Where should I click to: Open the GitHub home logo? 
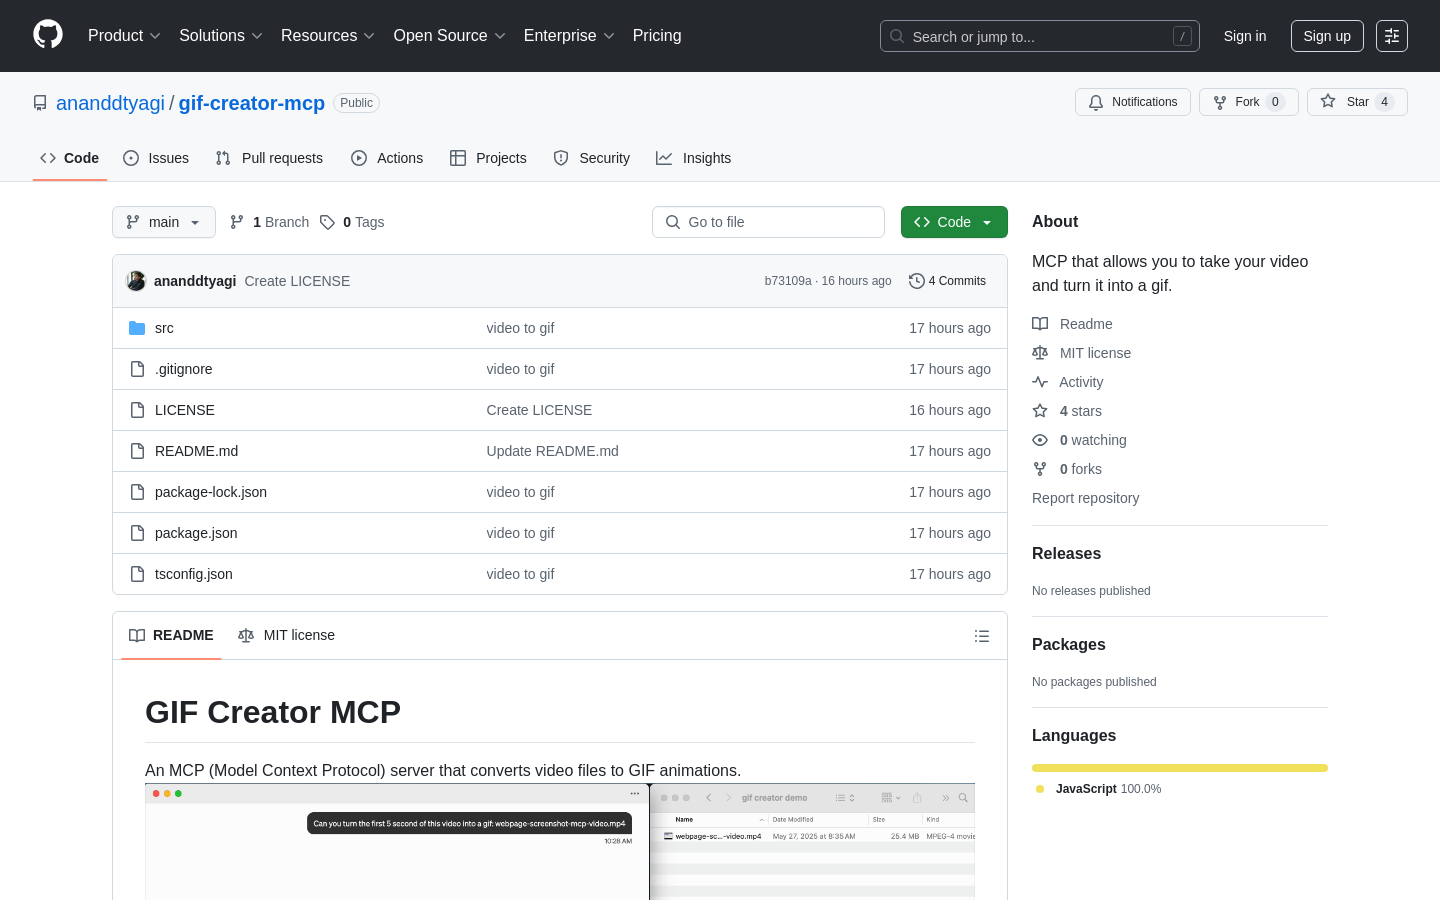(48, 35)
